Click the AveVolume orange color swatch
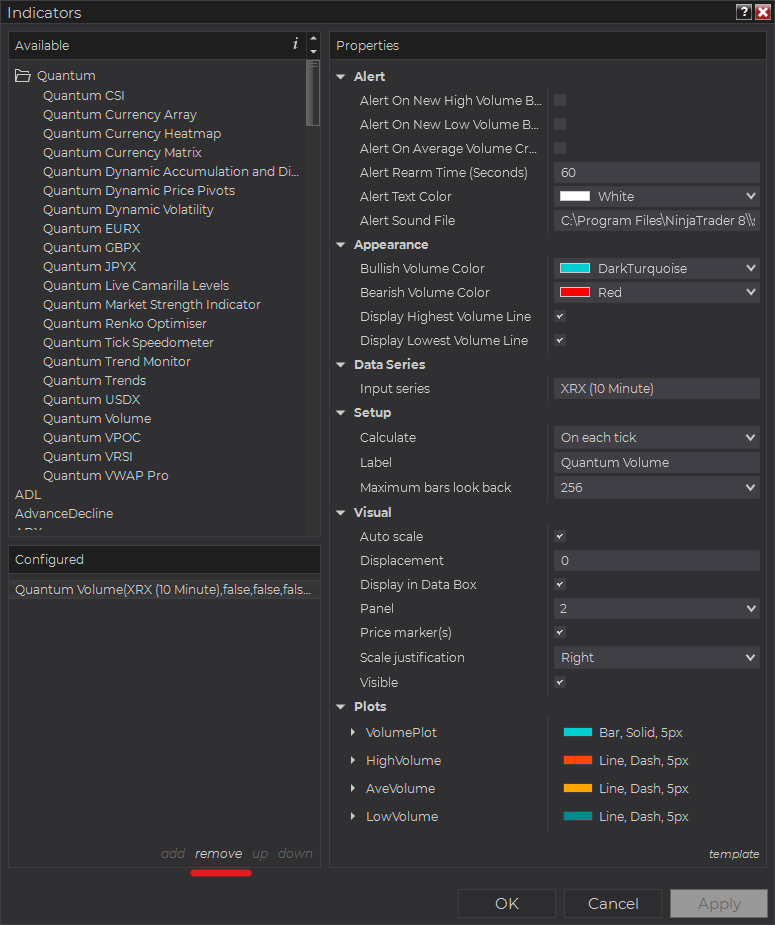 577,788
